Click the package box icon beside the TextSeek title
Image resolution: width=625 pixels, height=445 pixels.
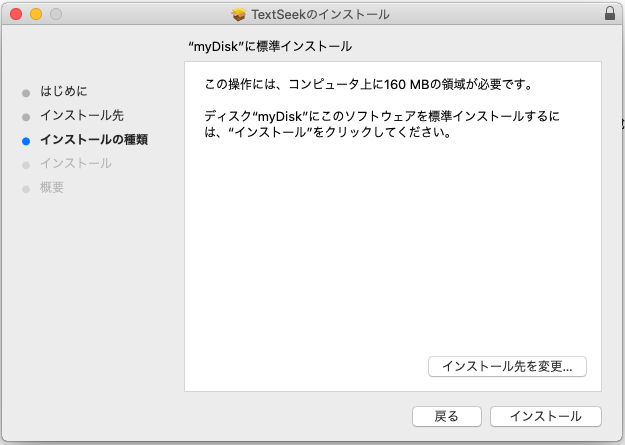click(x=238, y=14)
